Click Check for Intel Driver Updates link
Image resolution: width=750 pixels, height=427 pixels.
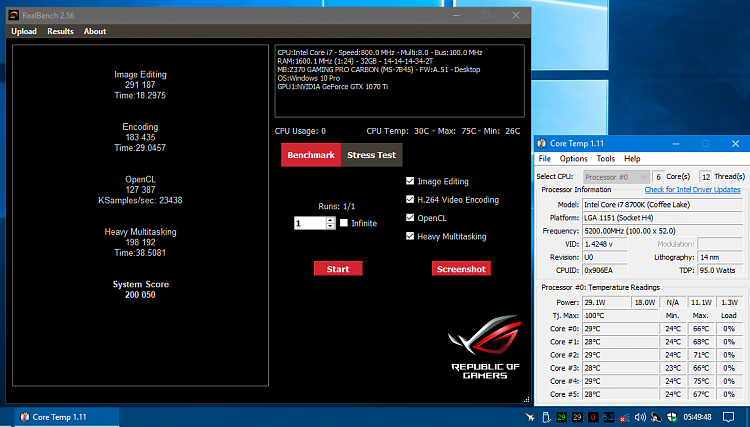[692, 190]
